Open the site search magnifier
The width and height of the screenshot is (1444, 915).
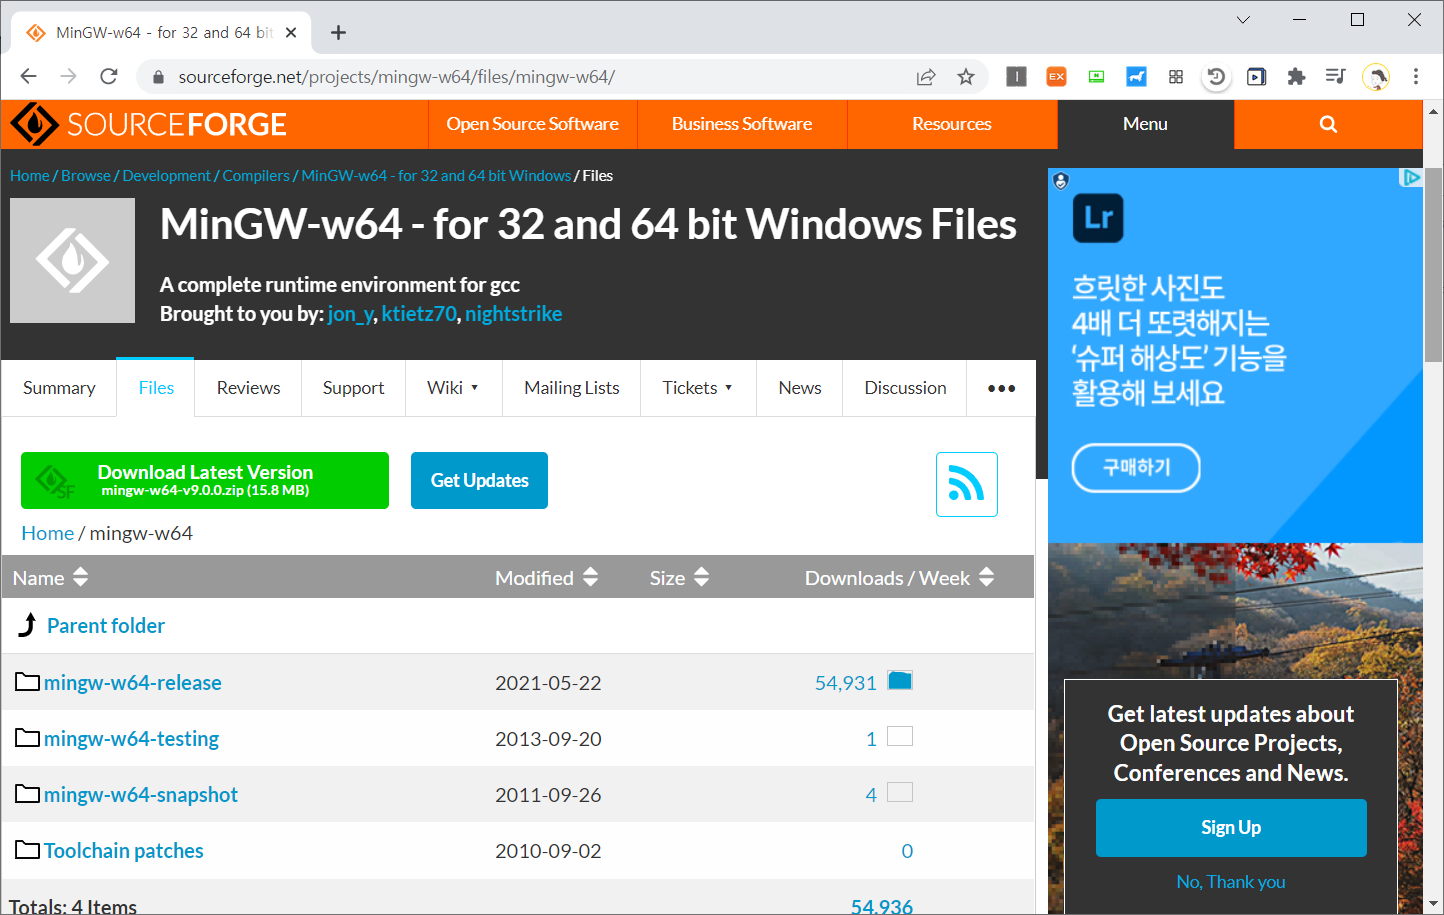pyautogui.click(x=1328, y=124)
